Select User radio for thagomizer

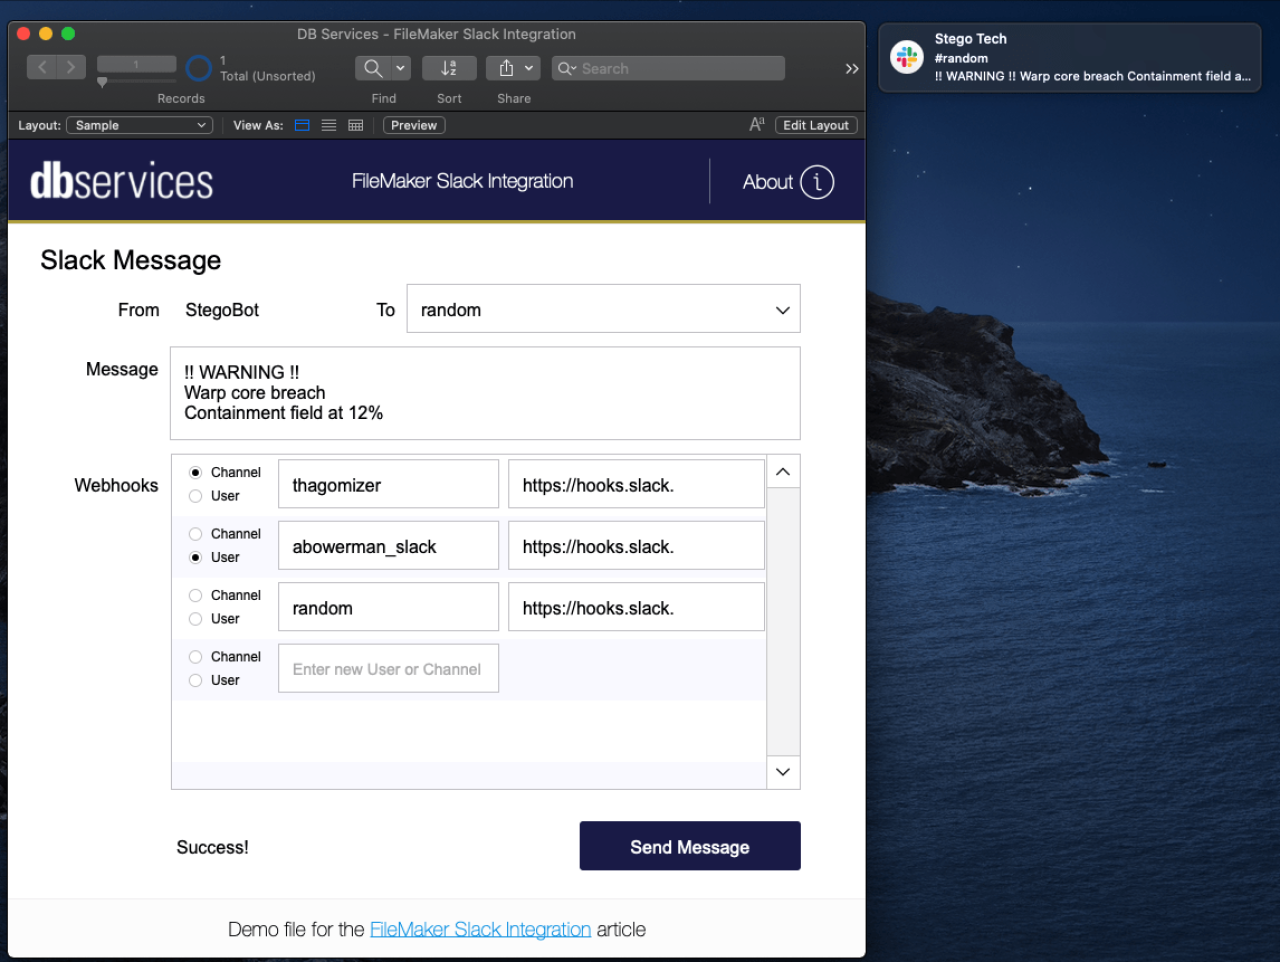[196, 496]
